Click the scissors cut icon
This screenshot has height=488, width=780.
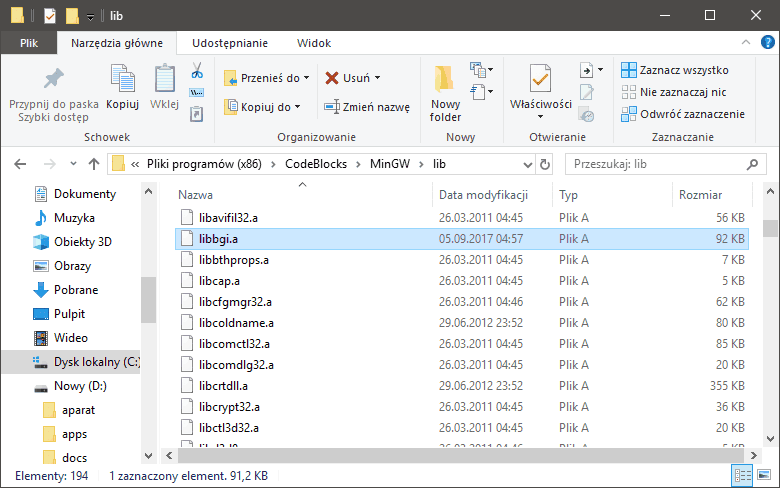[197, 71]
